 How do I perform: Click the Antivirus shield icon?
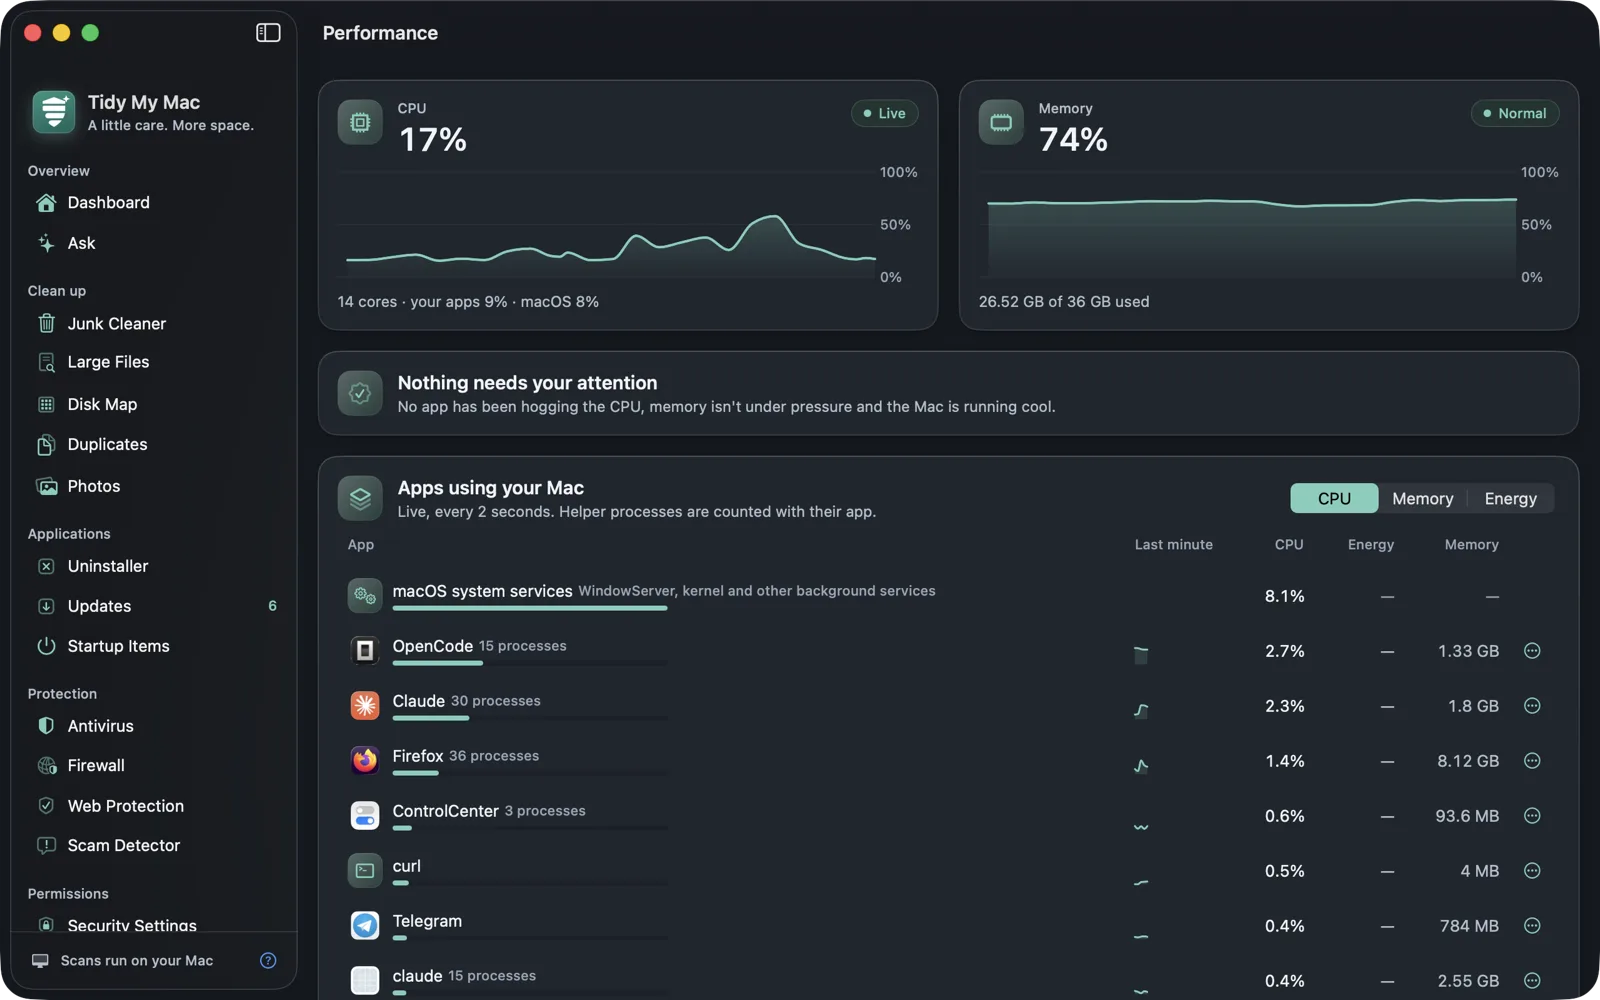tap(46, 726)
